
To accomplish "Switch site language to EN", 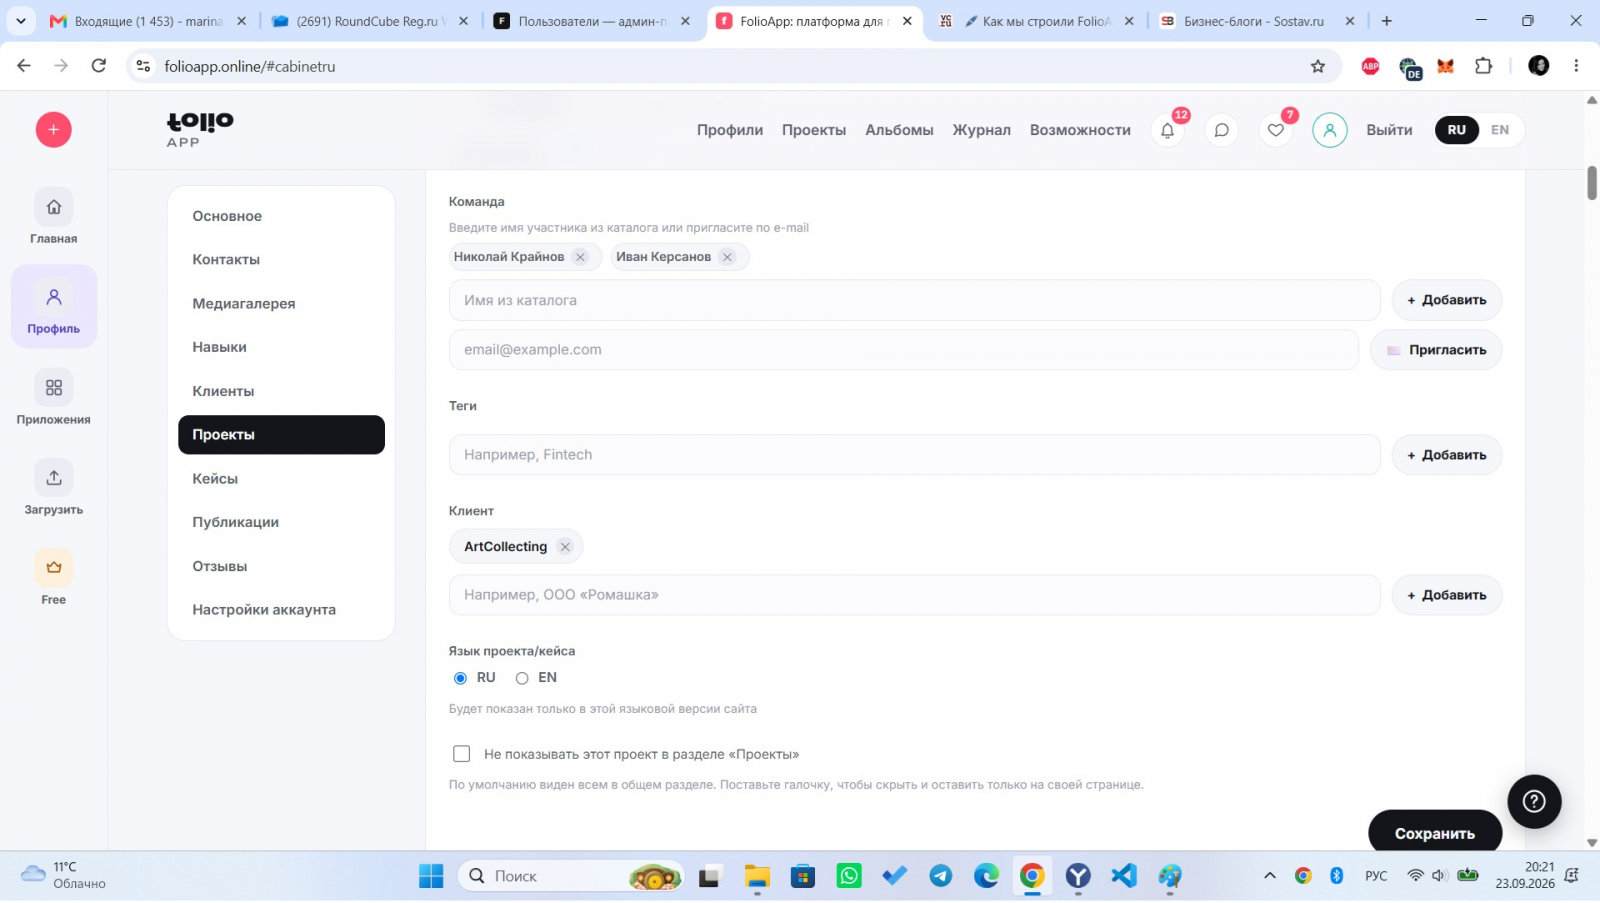I will pyautogui.click(x=1500, y=130).
